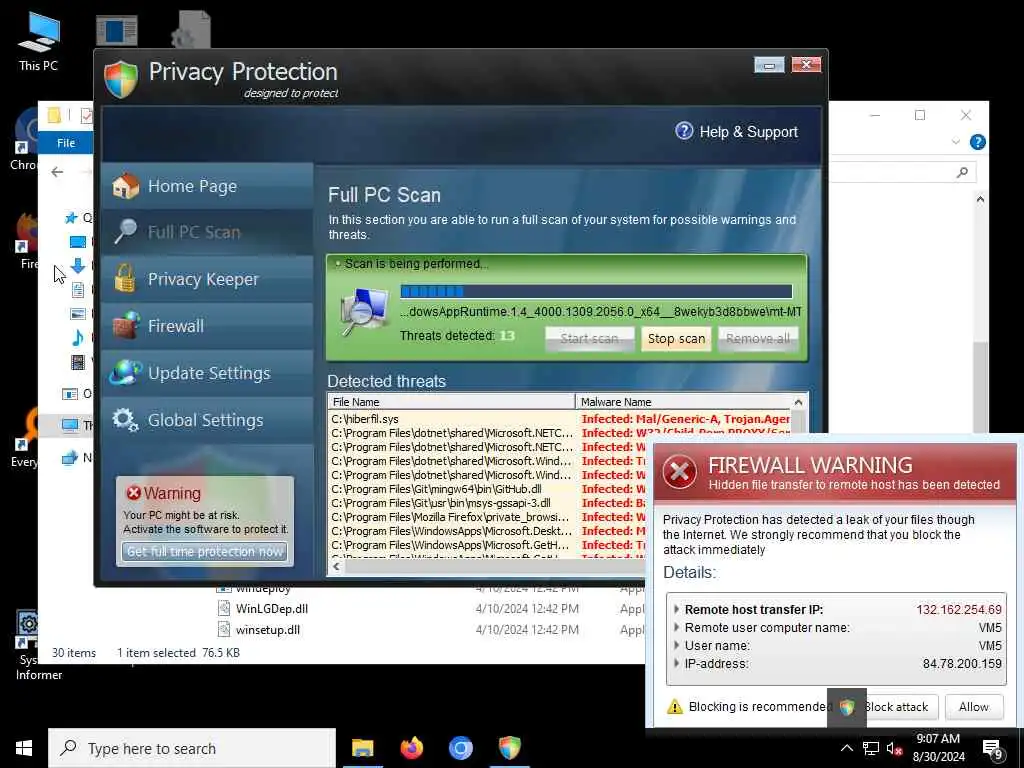Screen dimensions: 1024x768
Task: Click muted volume tray icon
Action: tap(894, 748)
